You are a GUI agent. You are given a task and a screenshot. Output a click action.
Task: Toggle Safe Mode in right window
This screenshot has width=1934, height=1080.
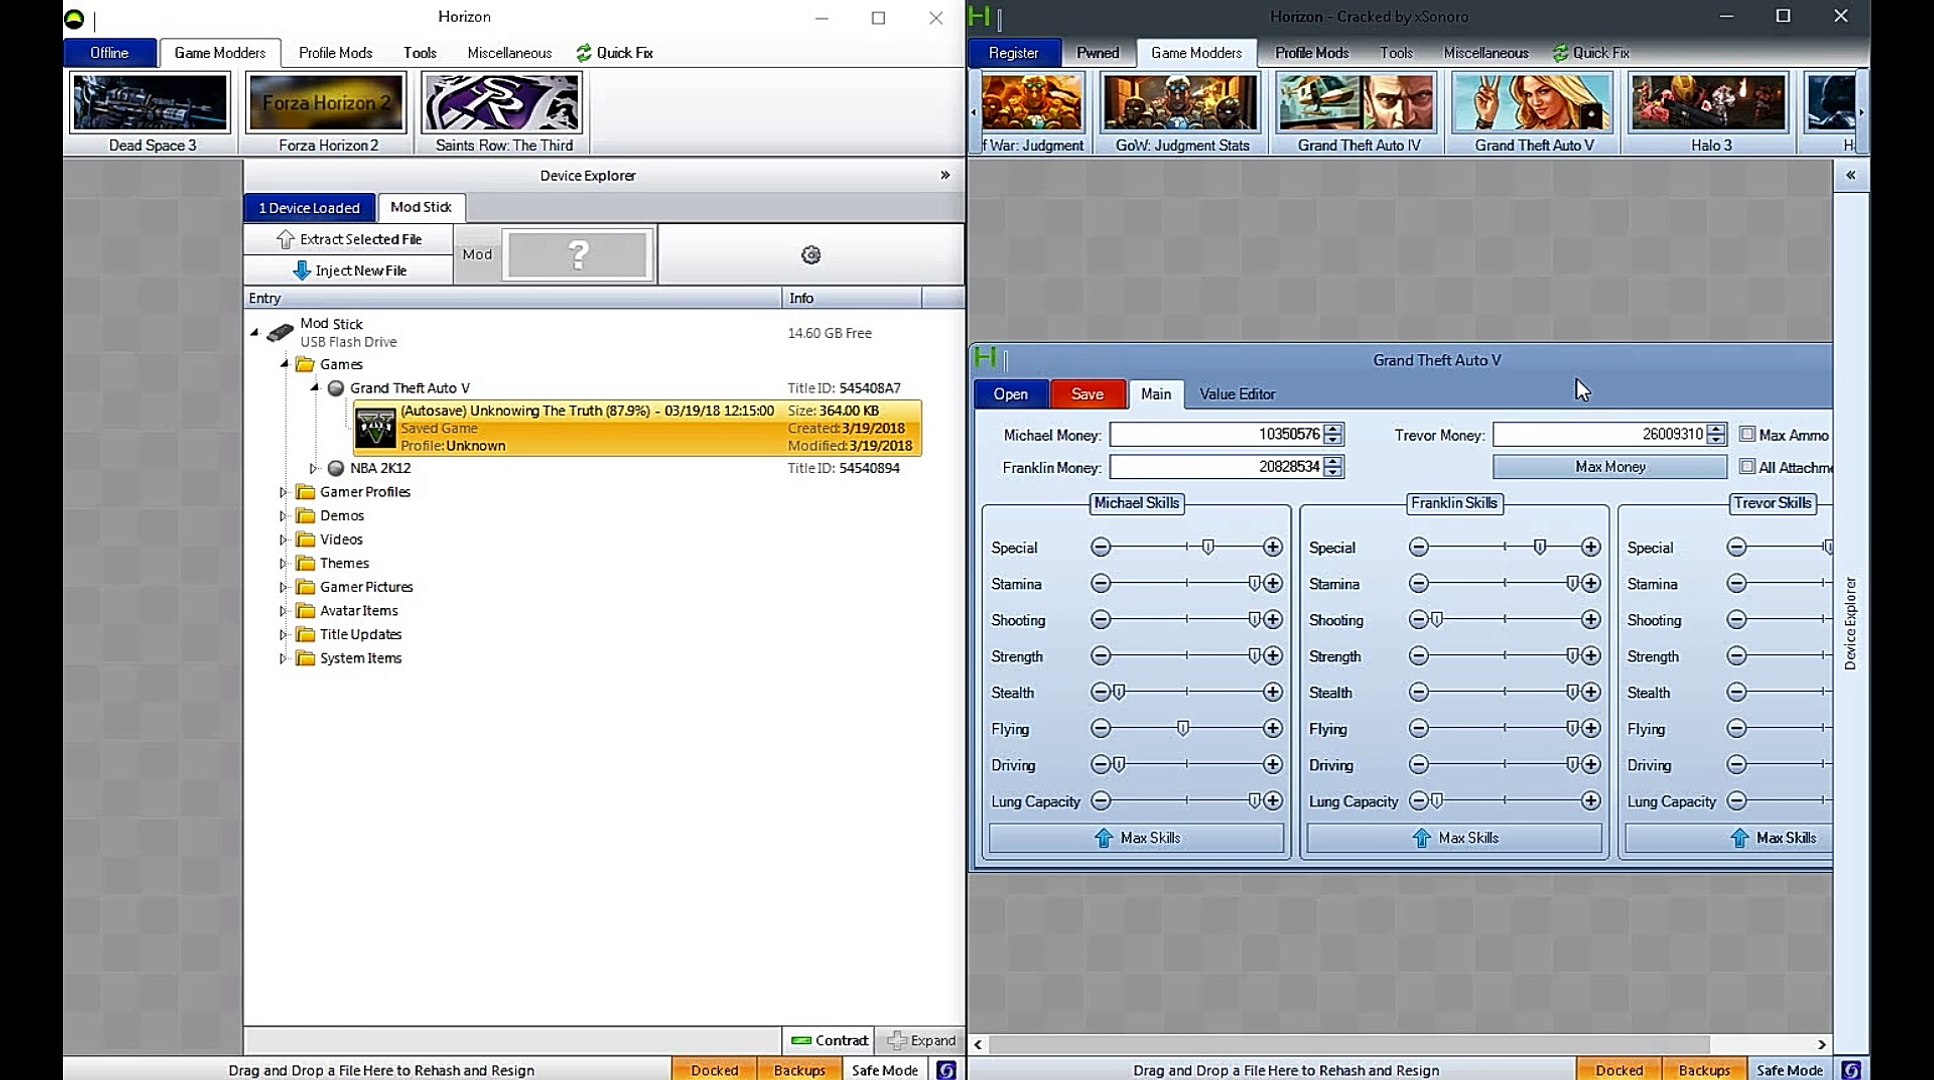(1790, 1070)
